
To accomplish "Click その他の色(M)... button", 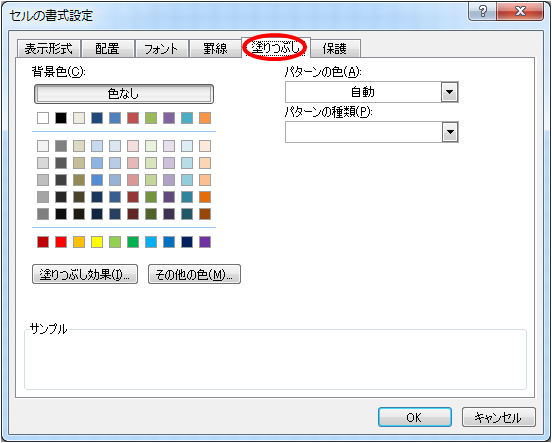I will point(194,274).
